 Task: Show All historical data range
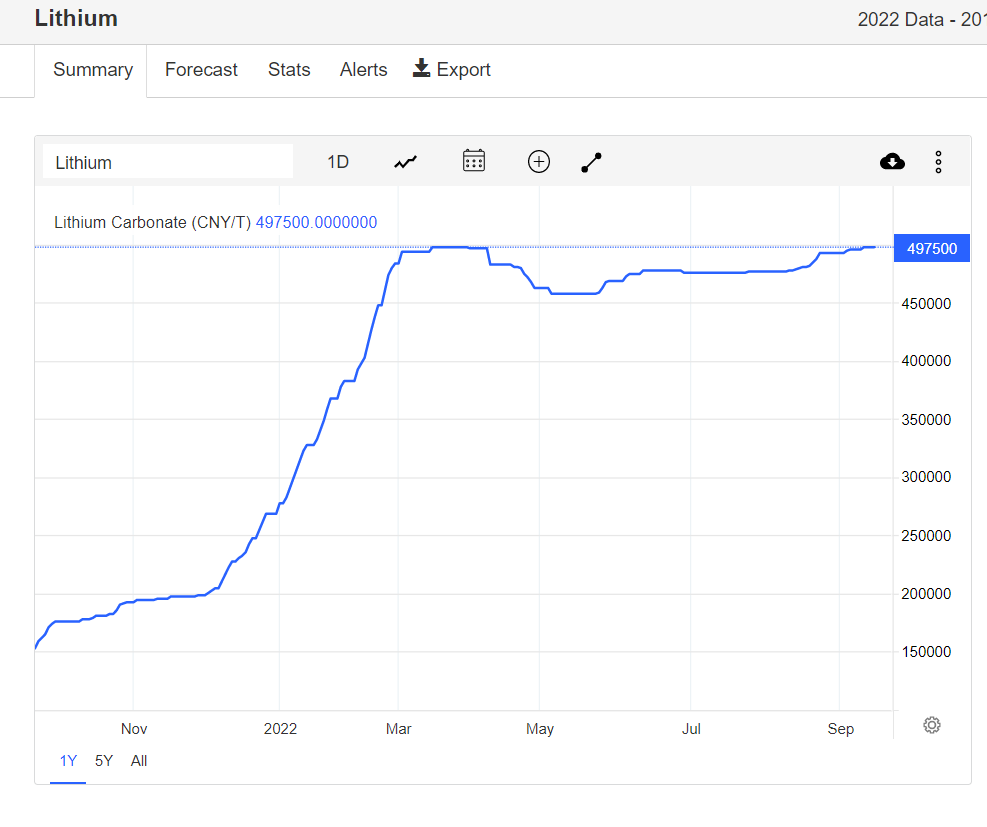click(139, 761)
